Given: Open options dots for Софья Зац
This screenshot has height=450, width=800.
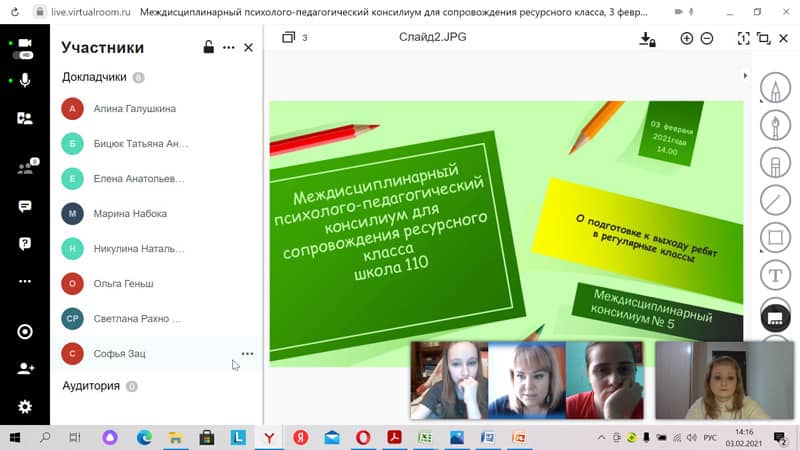Looking at the screenshot, I should pyautogui.click(x=247, y=354).
